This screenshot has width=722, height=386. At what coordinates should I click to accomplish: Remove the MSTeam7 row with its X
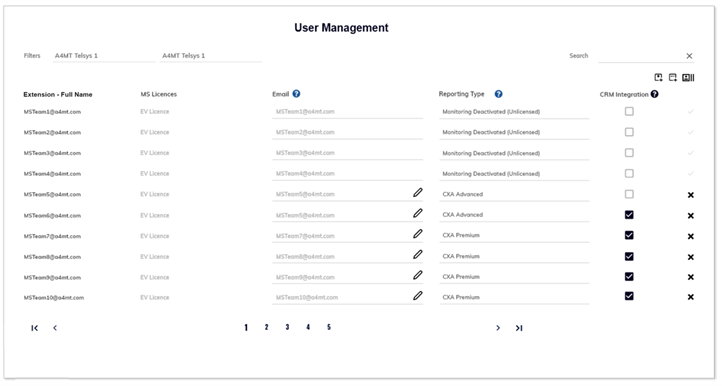691,236
